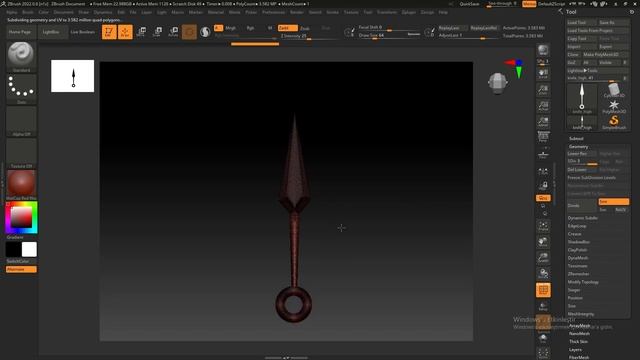The height and width of the screenshot is (360, 640).
Task: Select the Cylinder3D tool icon
Action: click(614, 90)
